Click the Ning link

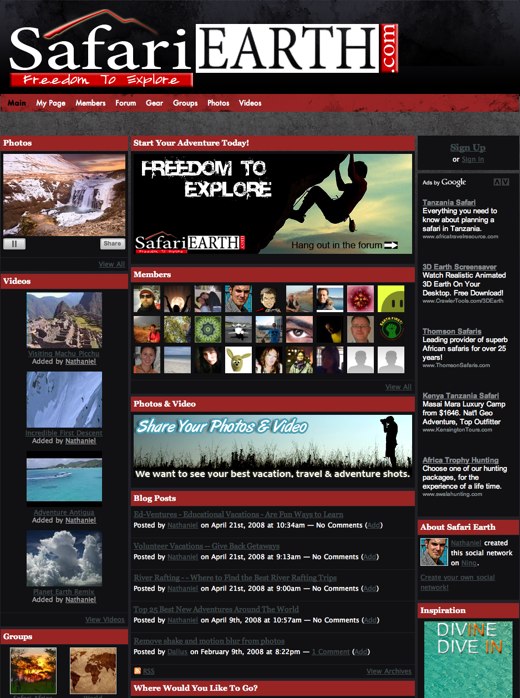click(469, 563)
